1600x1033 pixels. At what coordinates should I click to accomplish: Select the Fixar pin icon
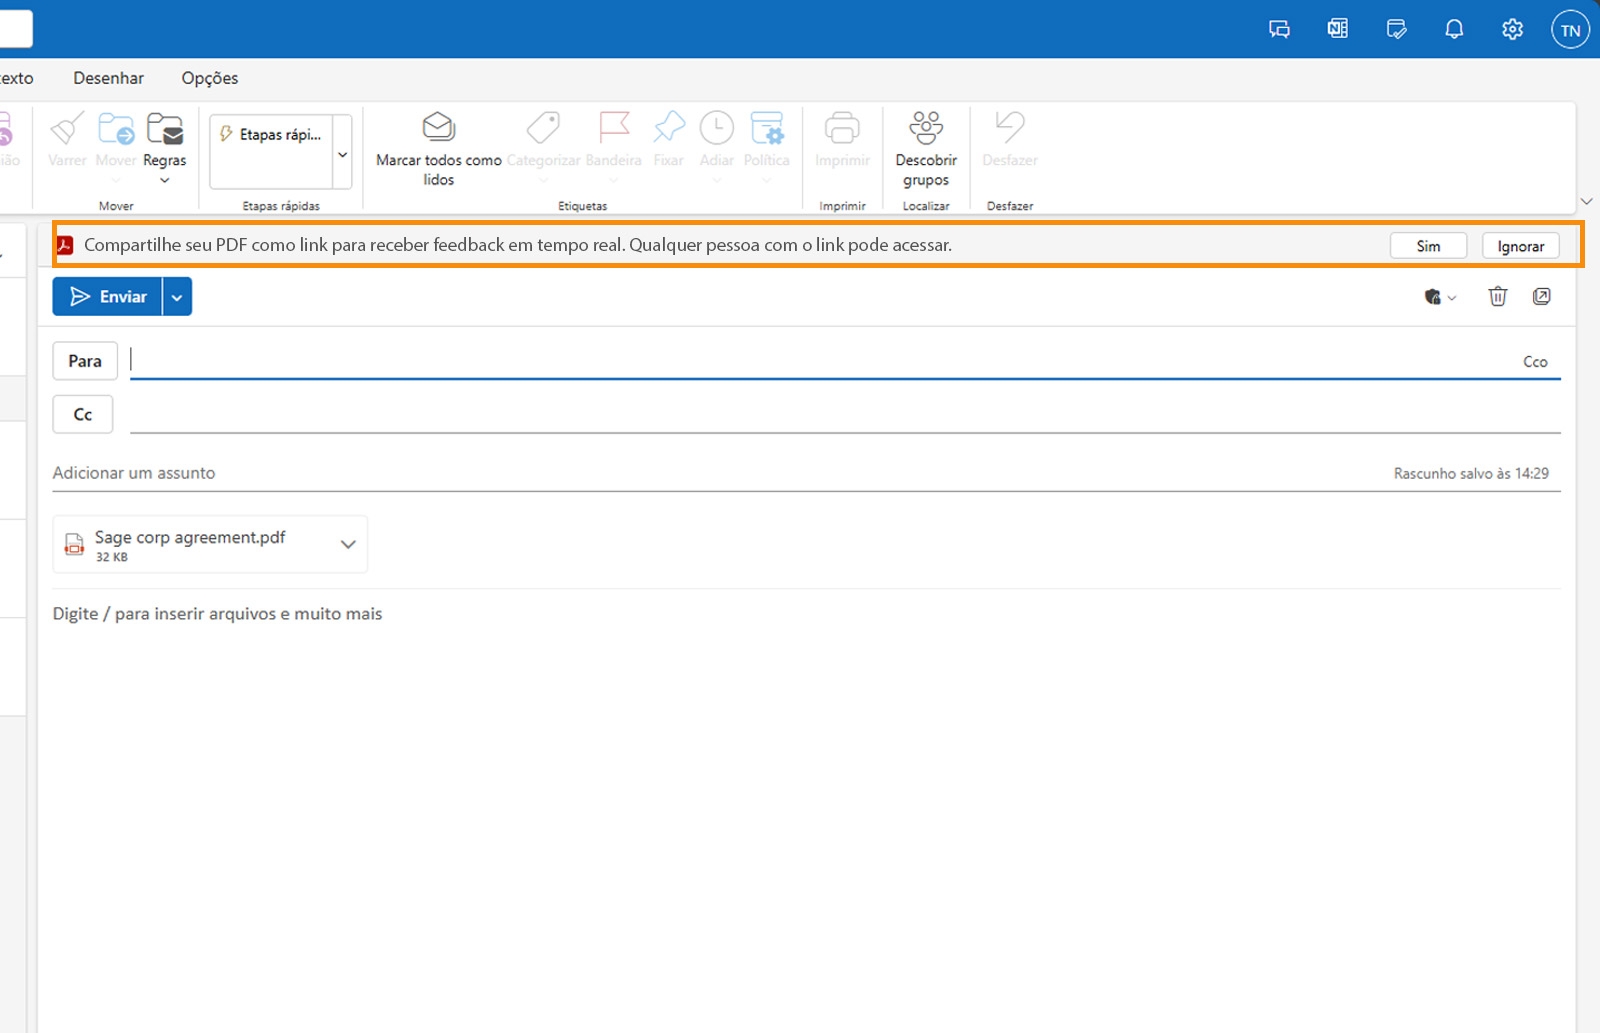coord(667,130)
